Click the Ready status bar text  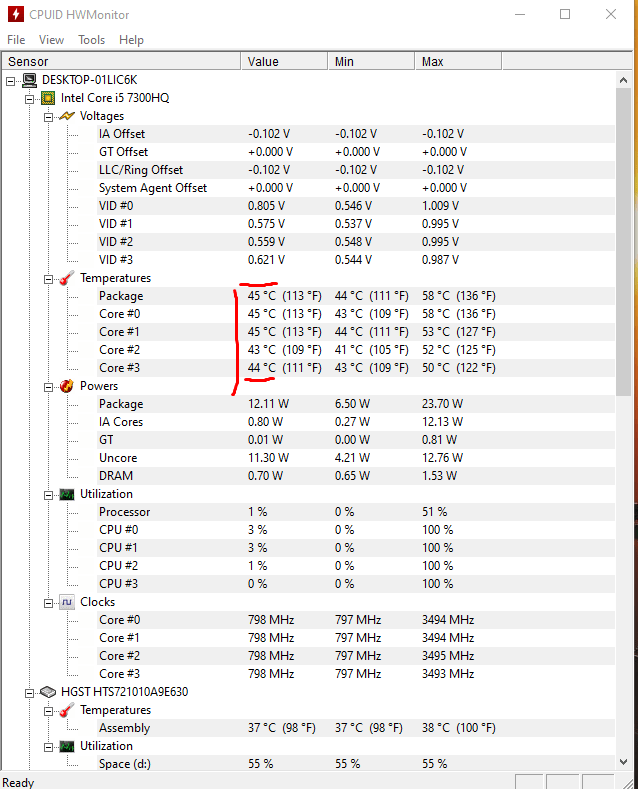click(x=18, y=782)
